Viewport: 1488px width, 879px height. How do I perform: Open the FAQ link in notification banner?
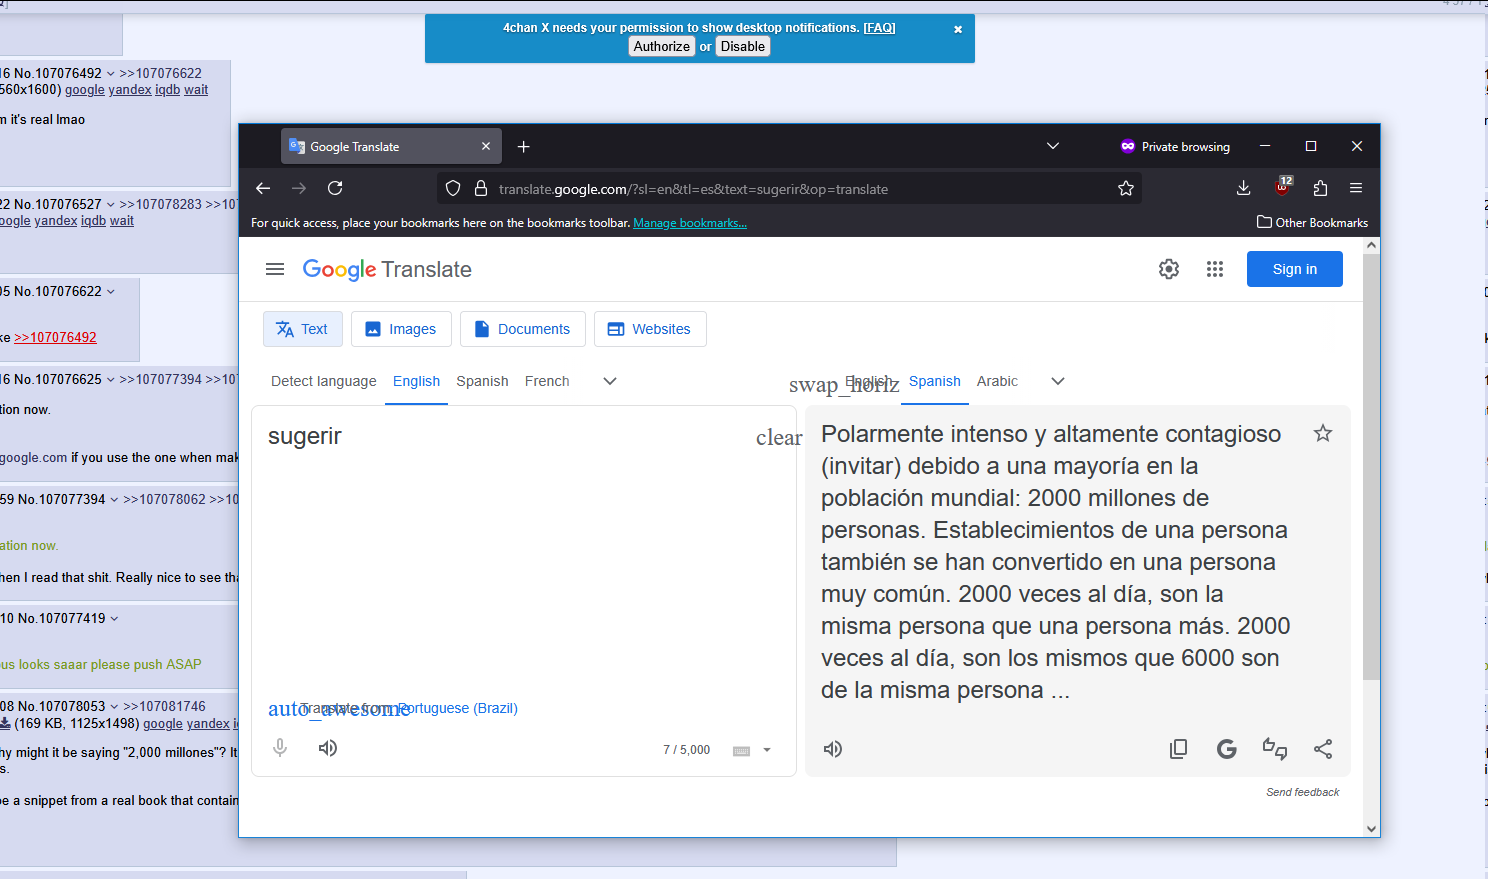click(880, 28)
